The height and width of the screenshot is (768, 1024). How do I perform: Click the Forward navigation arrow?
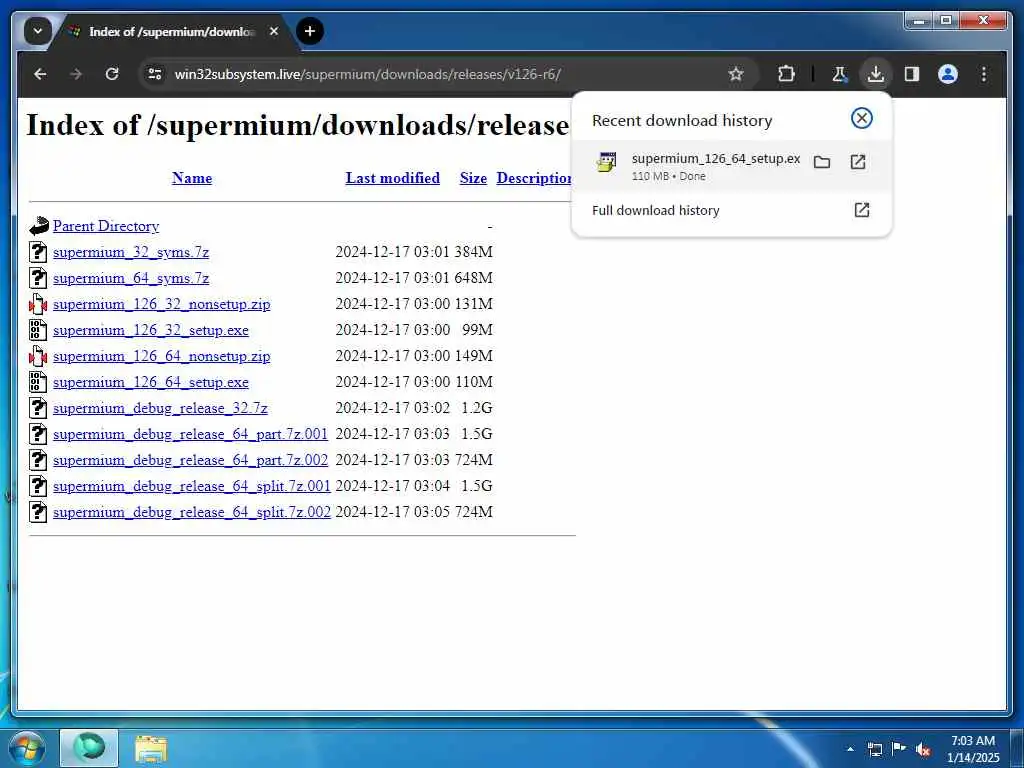[x=76, y=74]
